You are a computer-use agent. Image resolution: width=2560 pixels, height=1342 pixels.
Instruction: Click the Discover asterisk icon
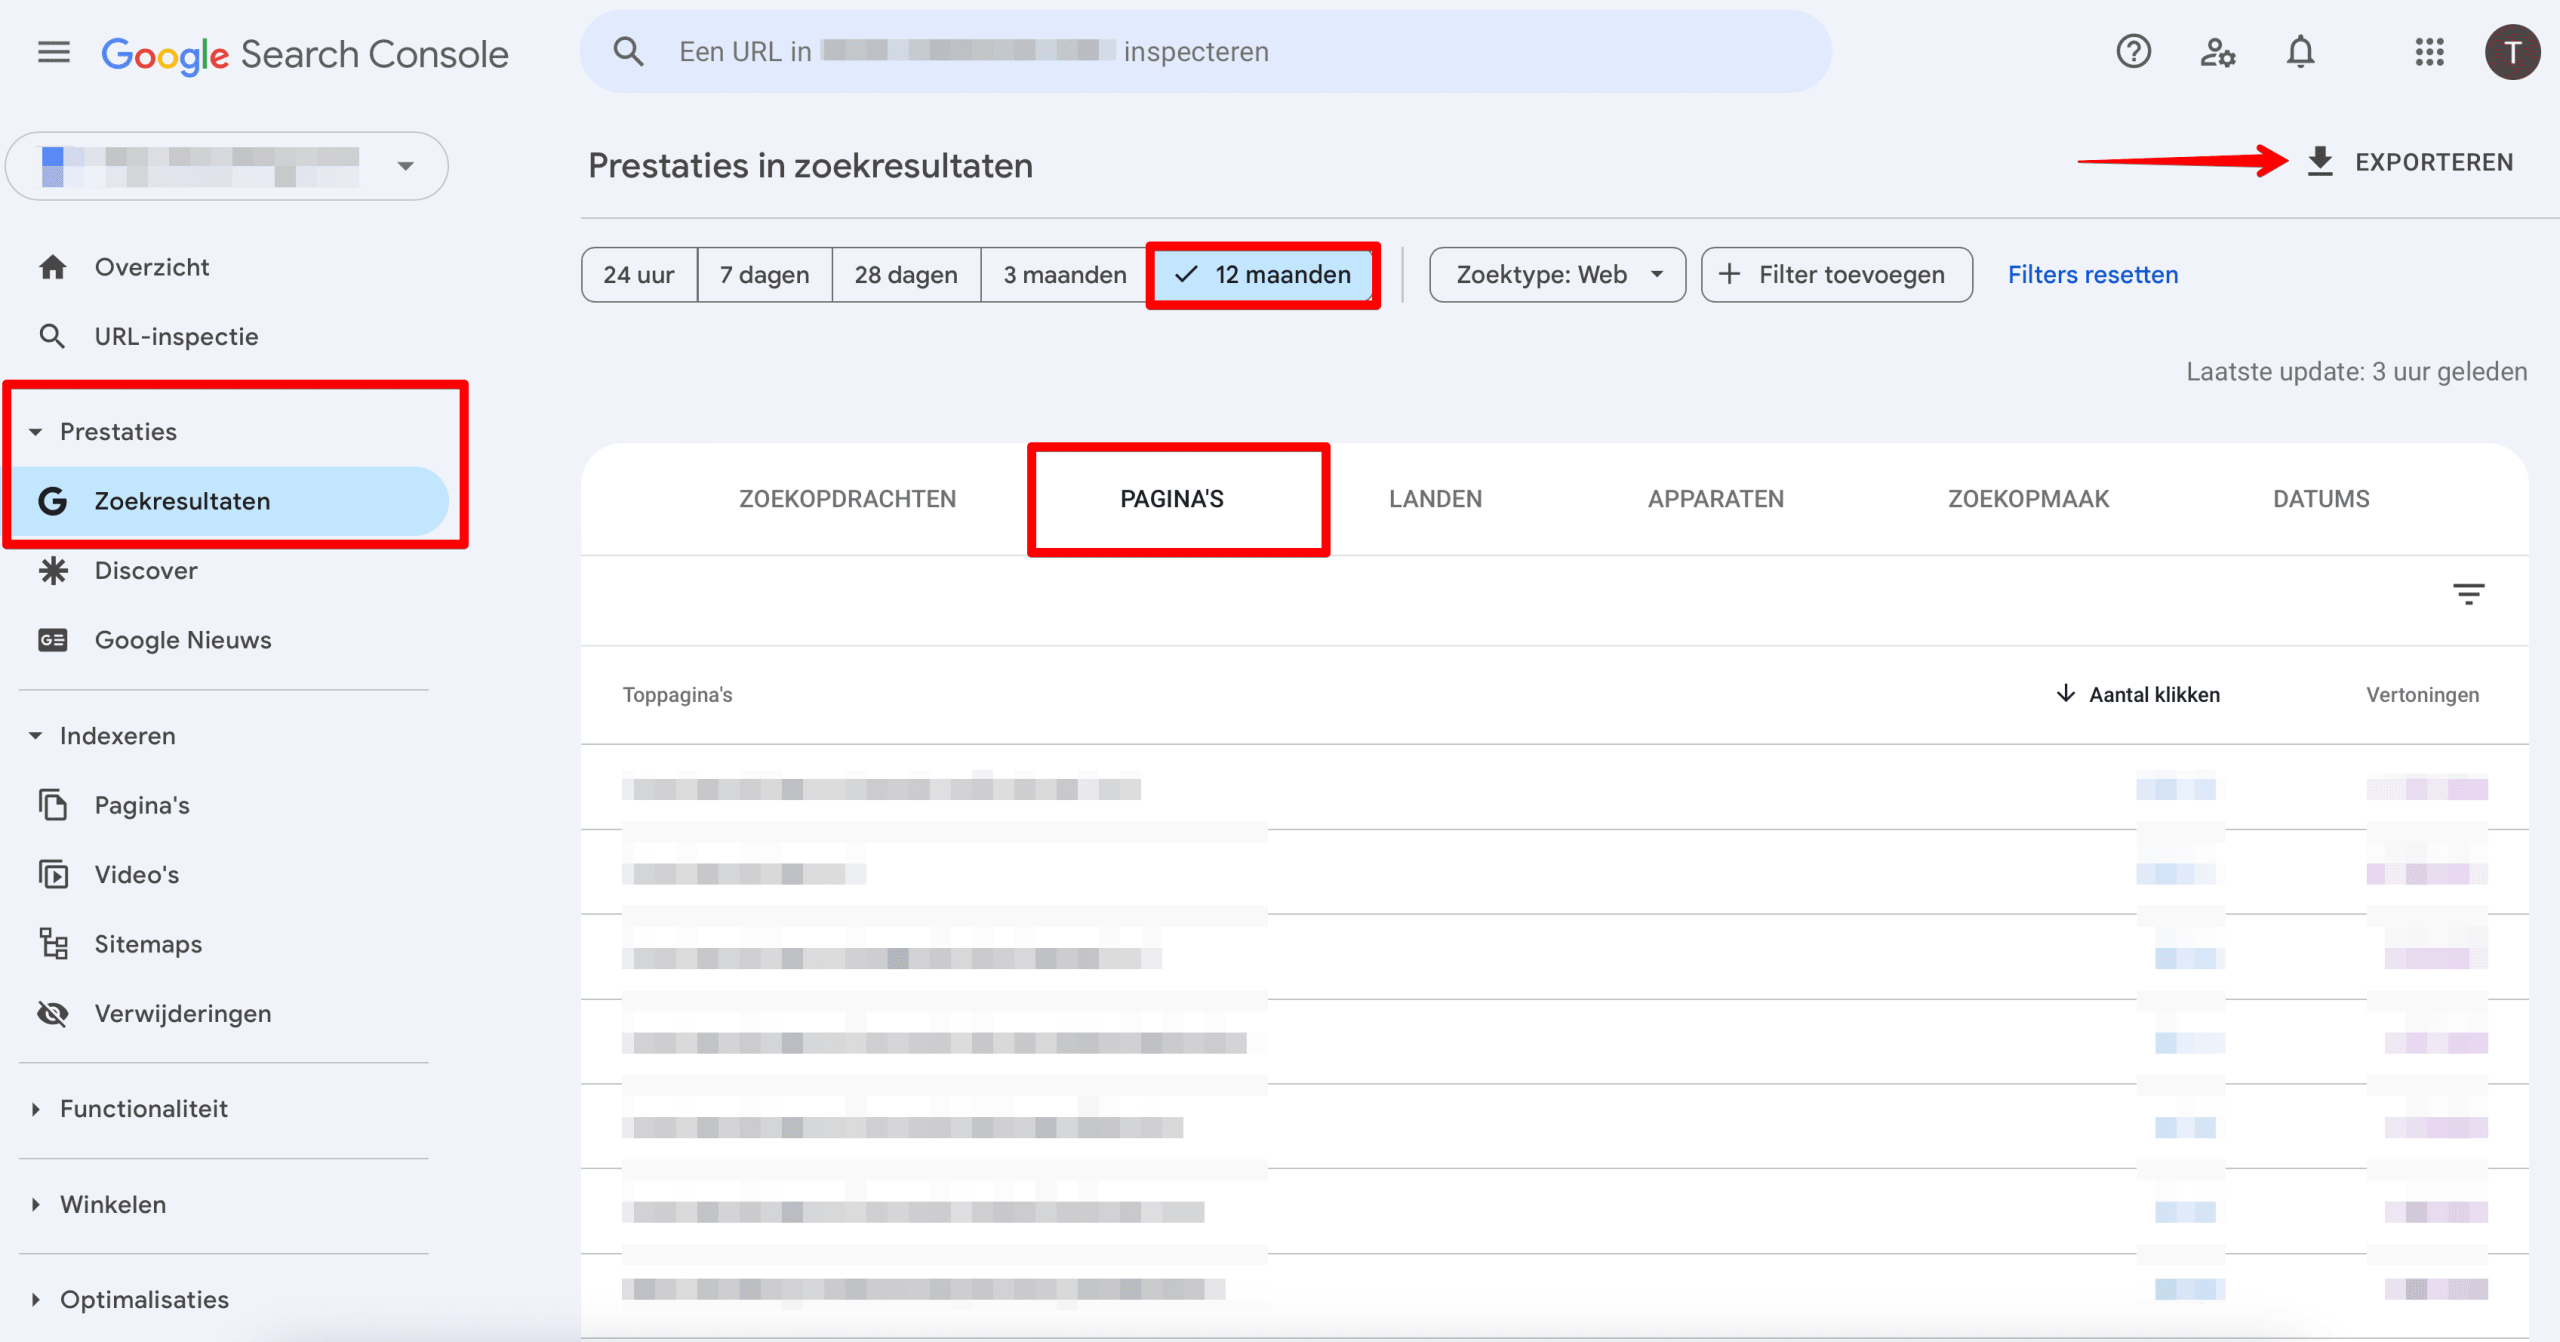(x=53, y=570)
